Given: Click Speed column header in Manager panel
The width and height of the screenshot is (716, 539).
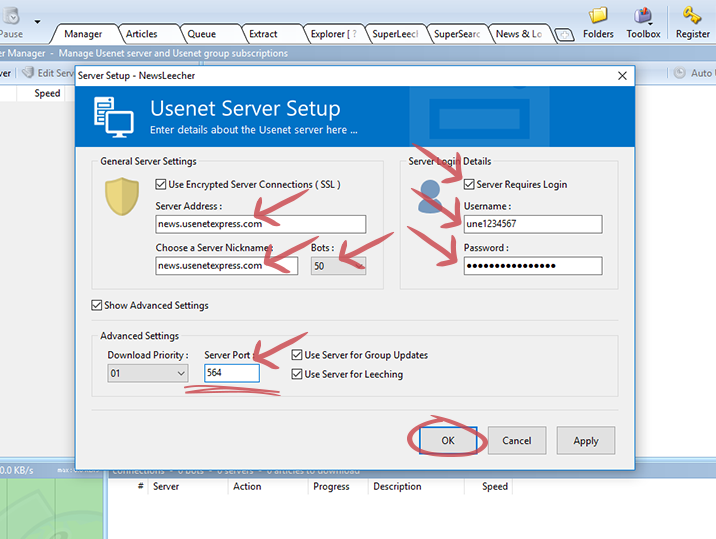Looking at the screenshot, I should 41,93.
